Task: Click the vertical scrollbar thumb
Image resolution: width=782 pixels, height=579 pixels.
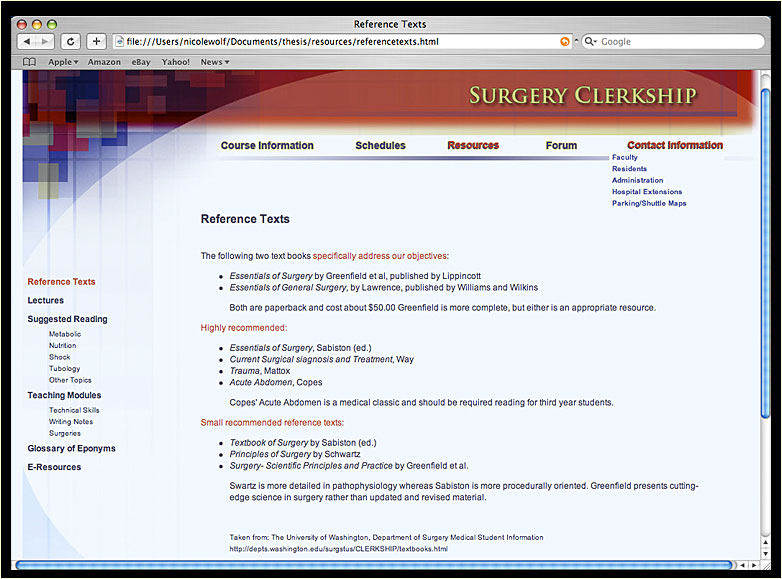Action: pos(766,253)
